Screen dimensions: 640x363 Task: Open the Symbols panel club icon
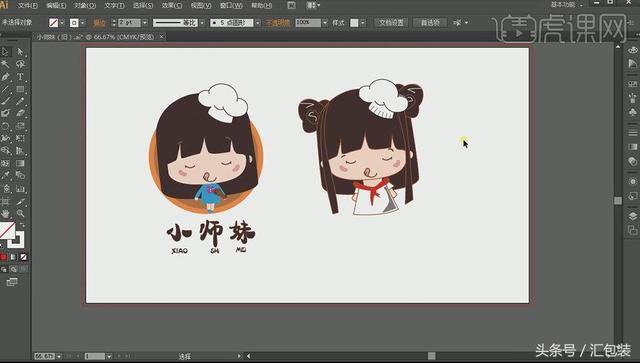(x=633, y=112)
